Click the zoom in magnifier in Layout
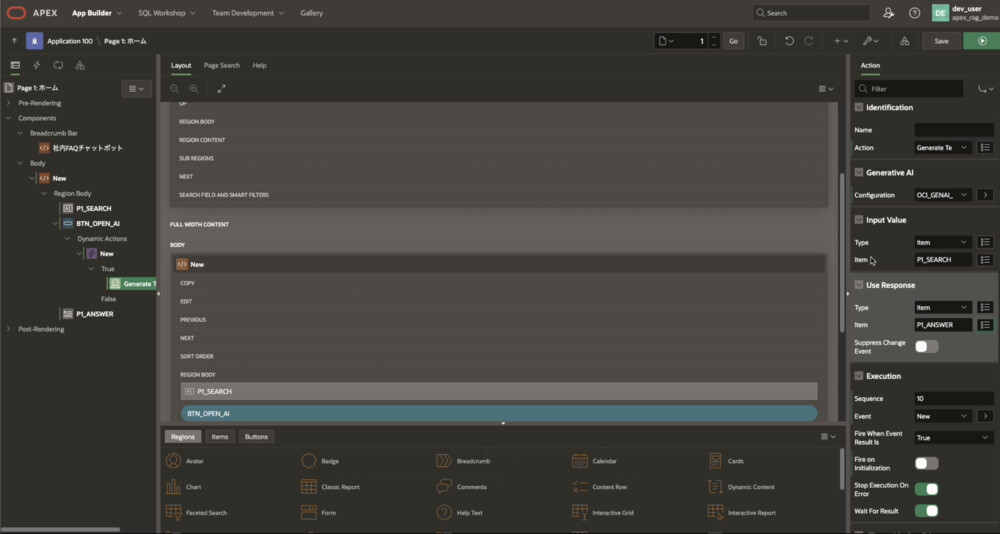 [194, 89]
